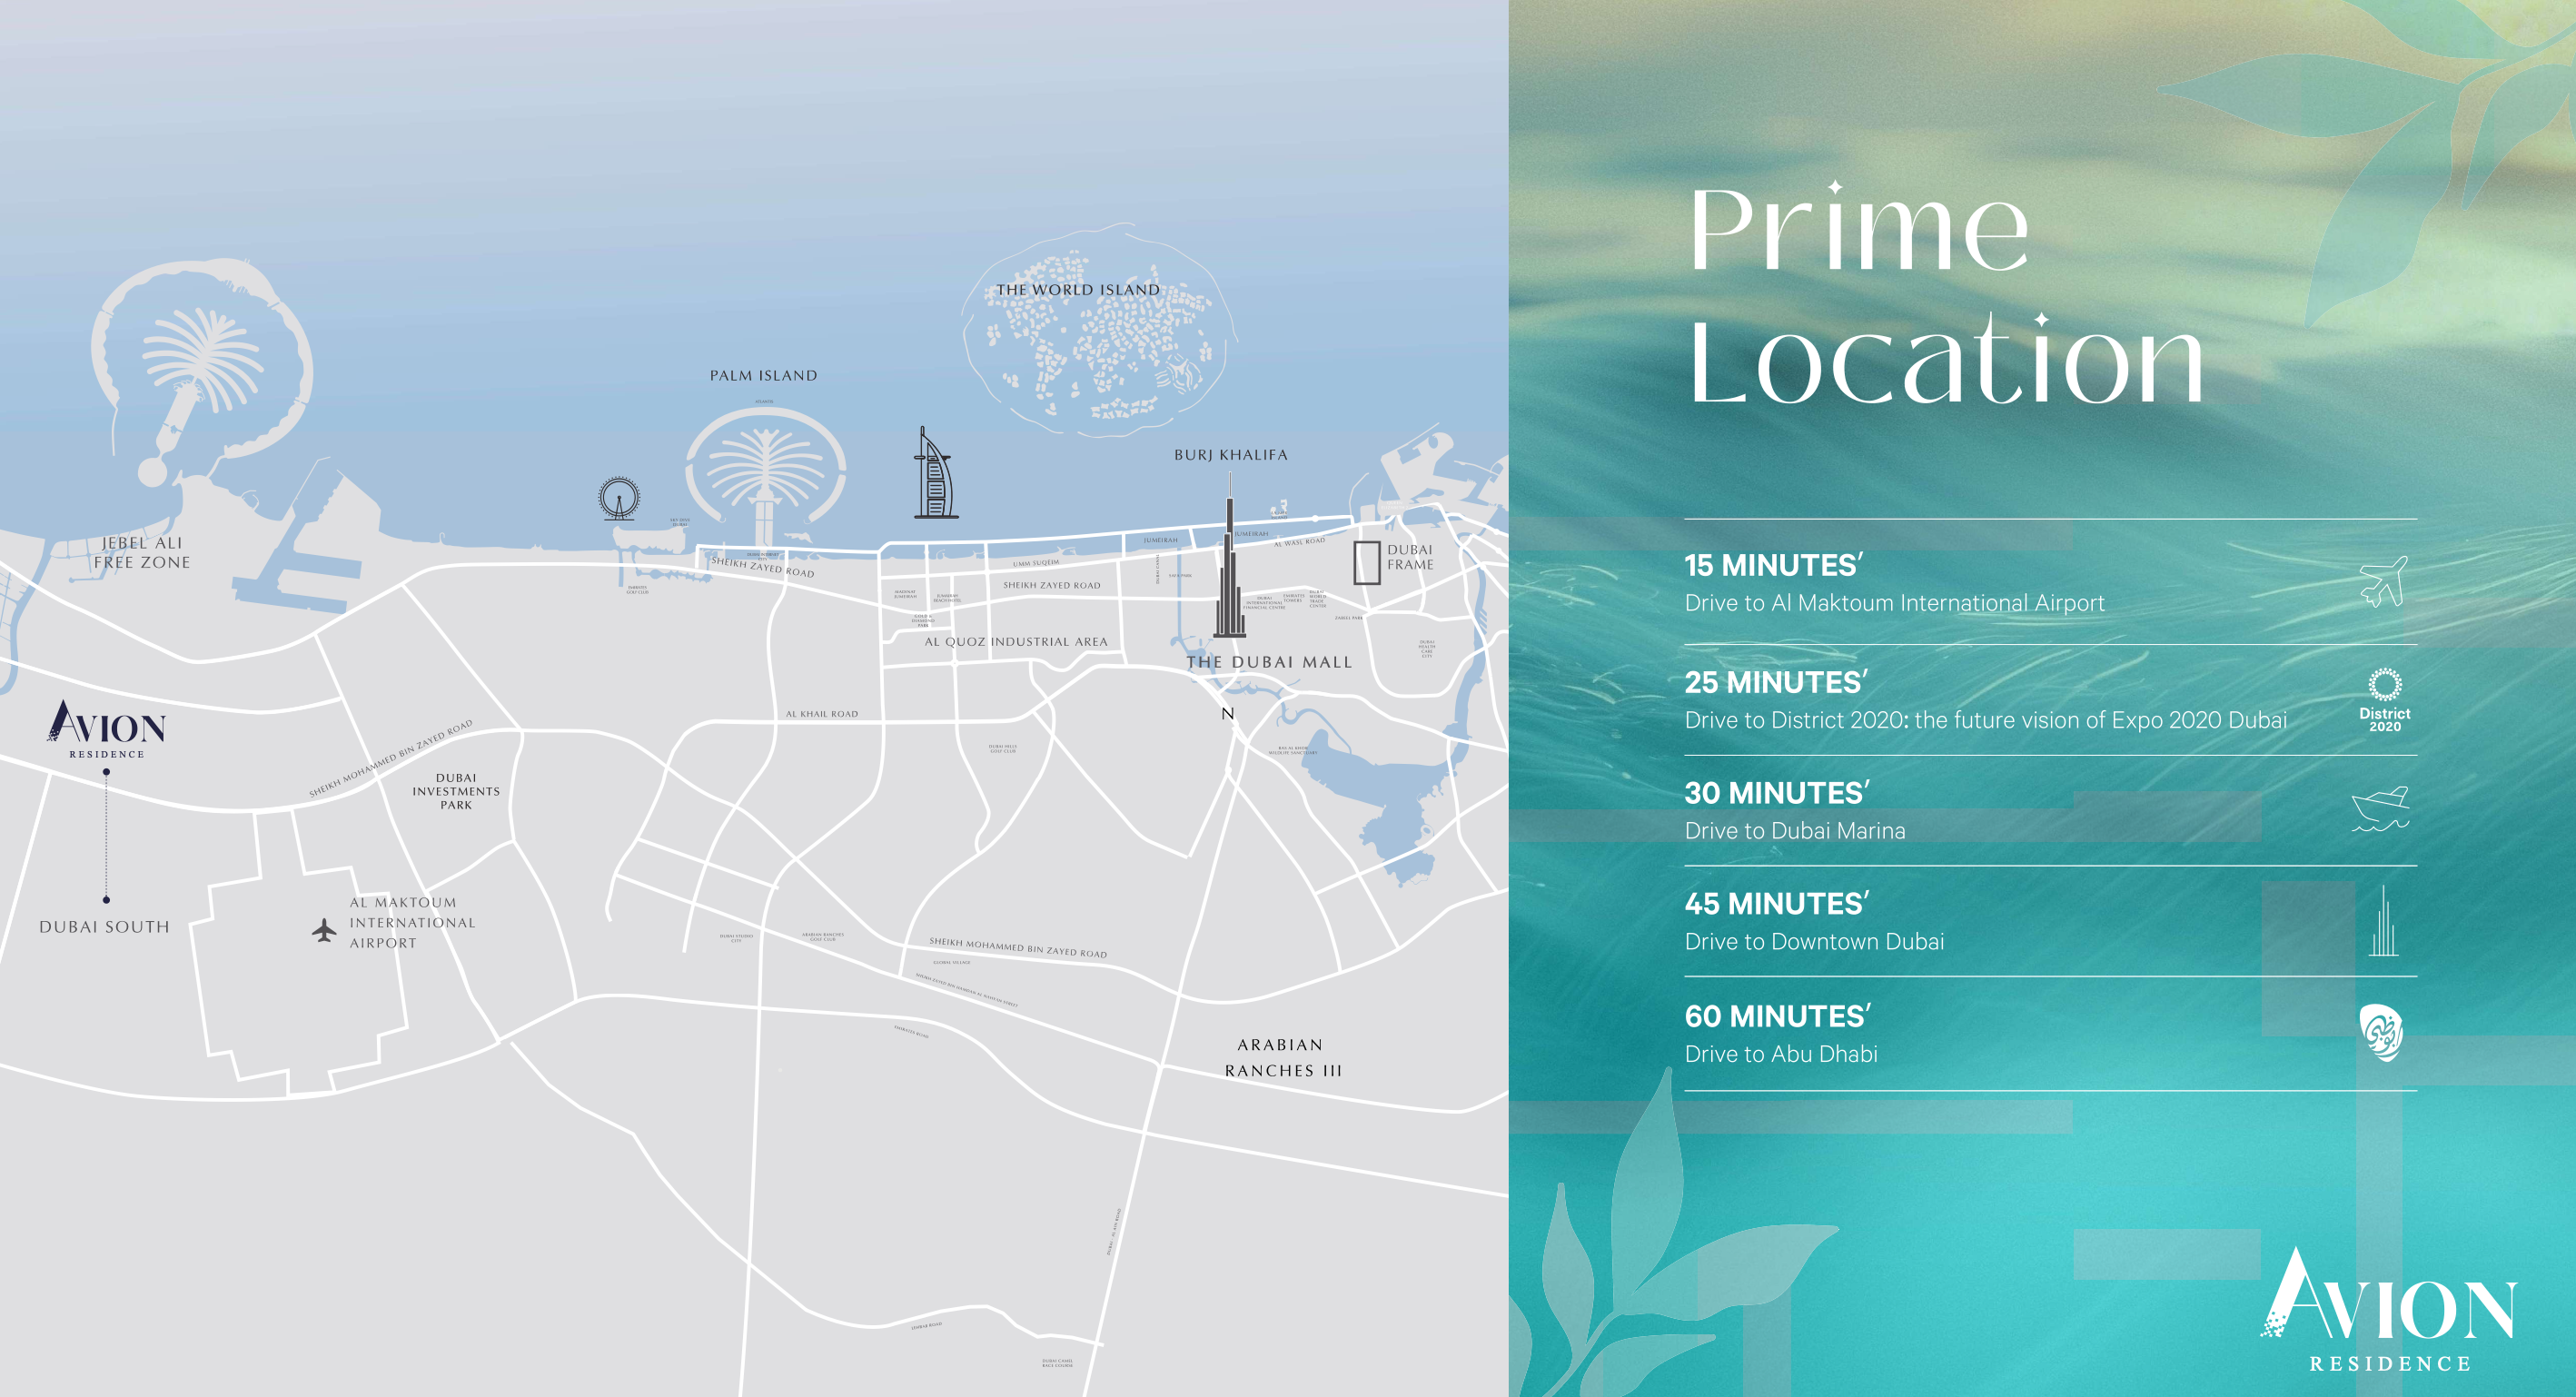Viewport: 2576px width, 1397px height.
Task: Click the Abu Dhabi emblem icon
Action: (2382, 1033)
